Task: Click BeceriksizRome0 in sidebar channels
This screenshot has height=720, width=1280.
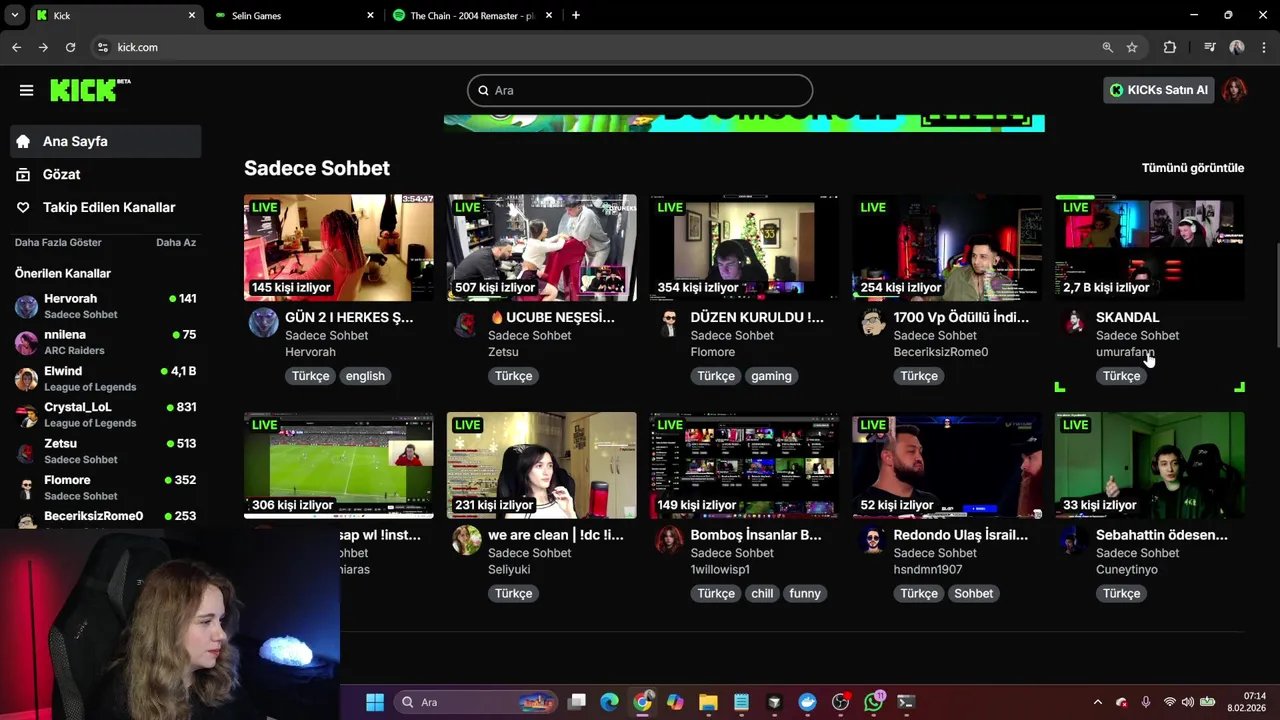Action: (93, 516)
